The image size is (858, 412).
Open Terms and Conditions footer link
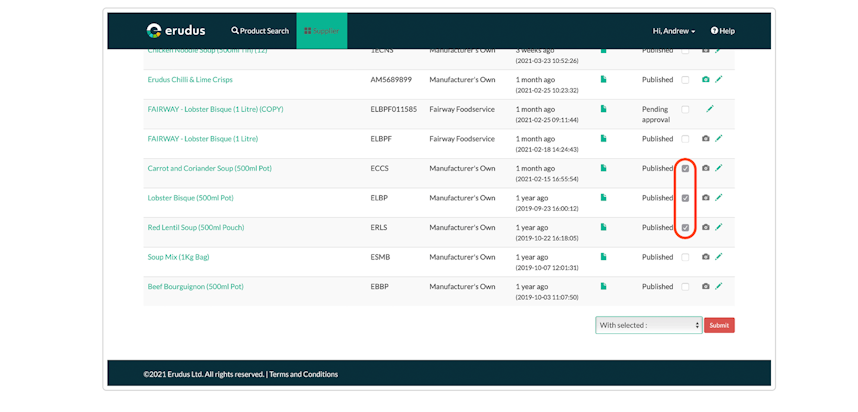[304, 375]
